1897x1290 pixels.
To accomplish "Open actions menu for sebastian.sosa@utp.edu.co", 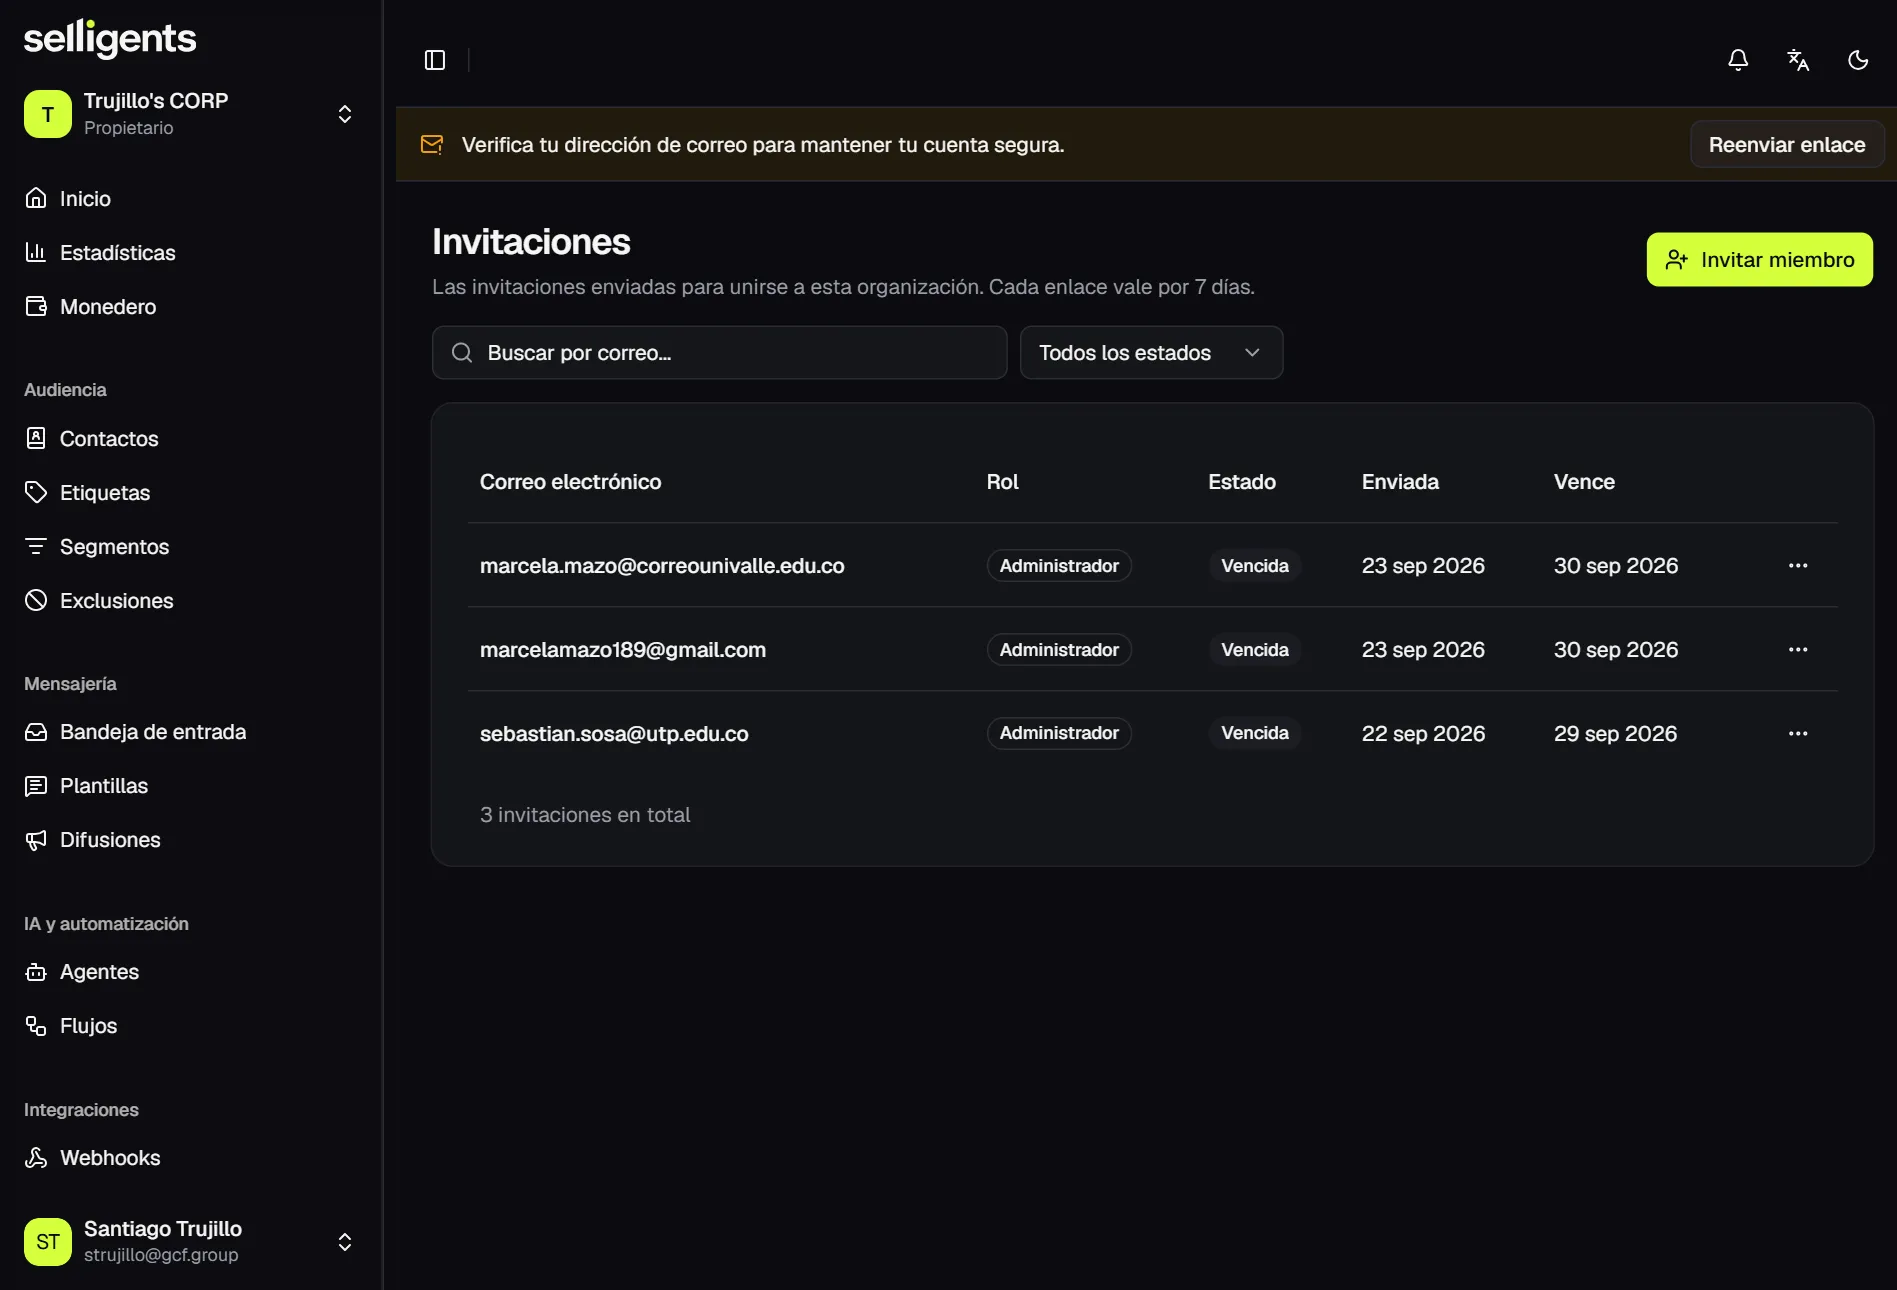I will coord(1798,734).
